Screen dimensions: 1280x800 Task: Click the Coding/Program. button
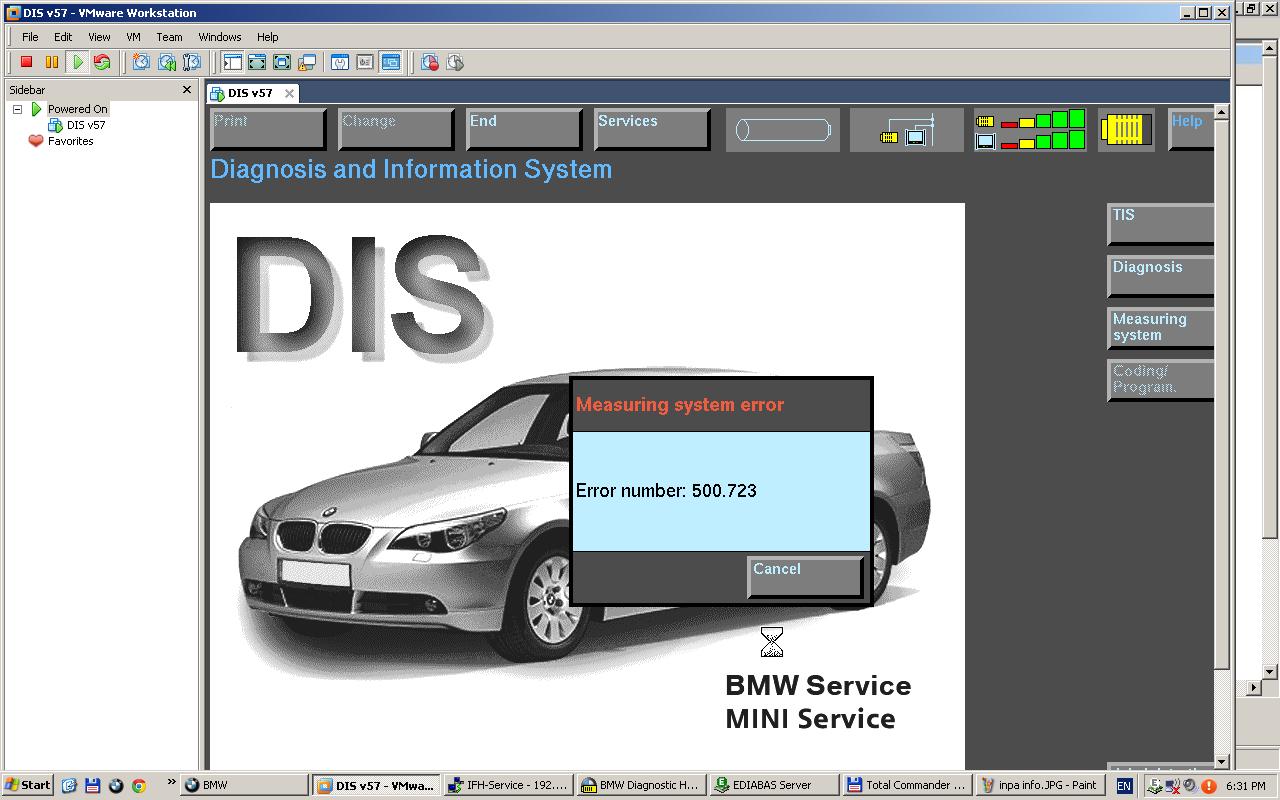pos(1161,381)
